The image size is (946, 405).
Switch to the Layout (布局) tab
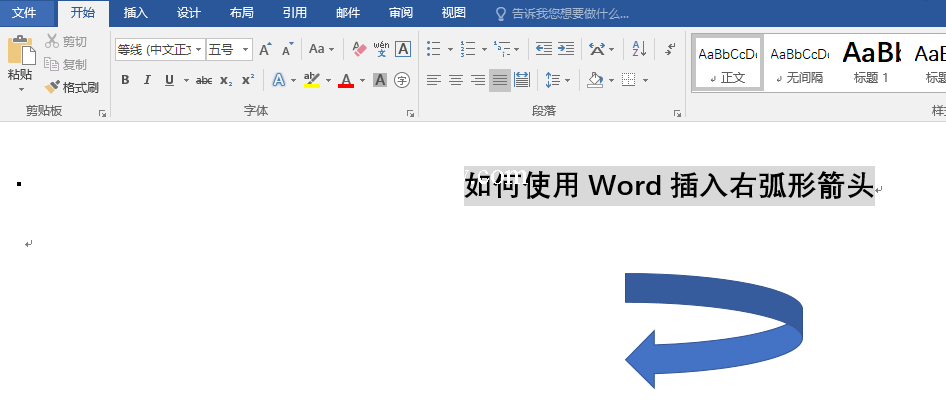pyautogui.click(x=242, y=13)
